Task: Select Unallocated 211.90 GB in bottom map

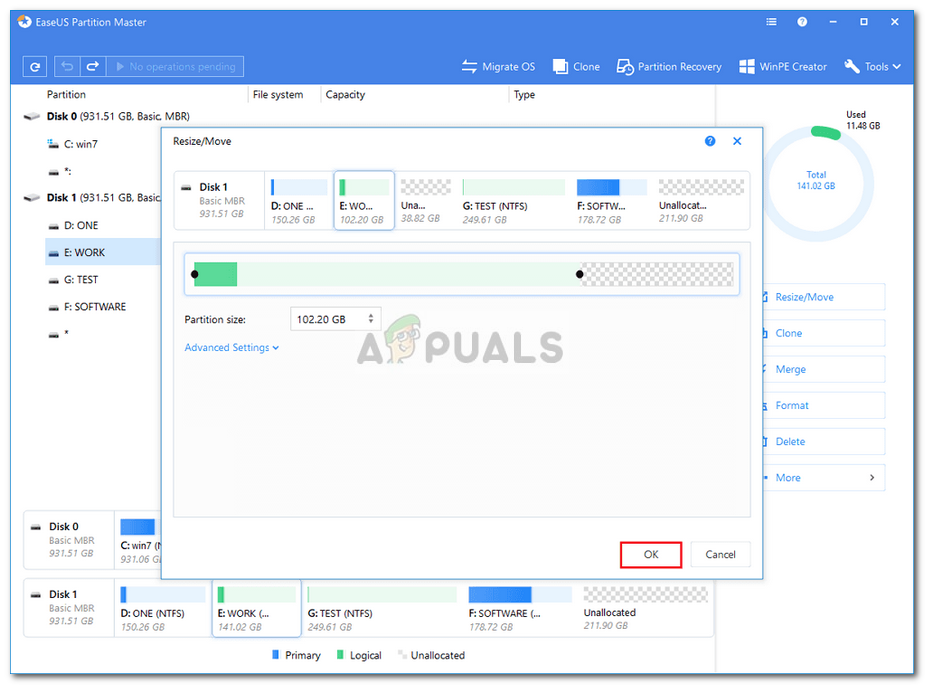Action: click(645, 608)
